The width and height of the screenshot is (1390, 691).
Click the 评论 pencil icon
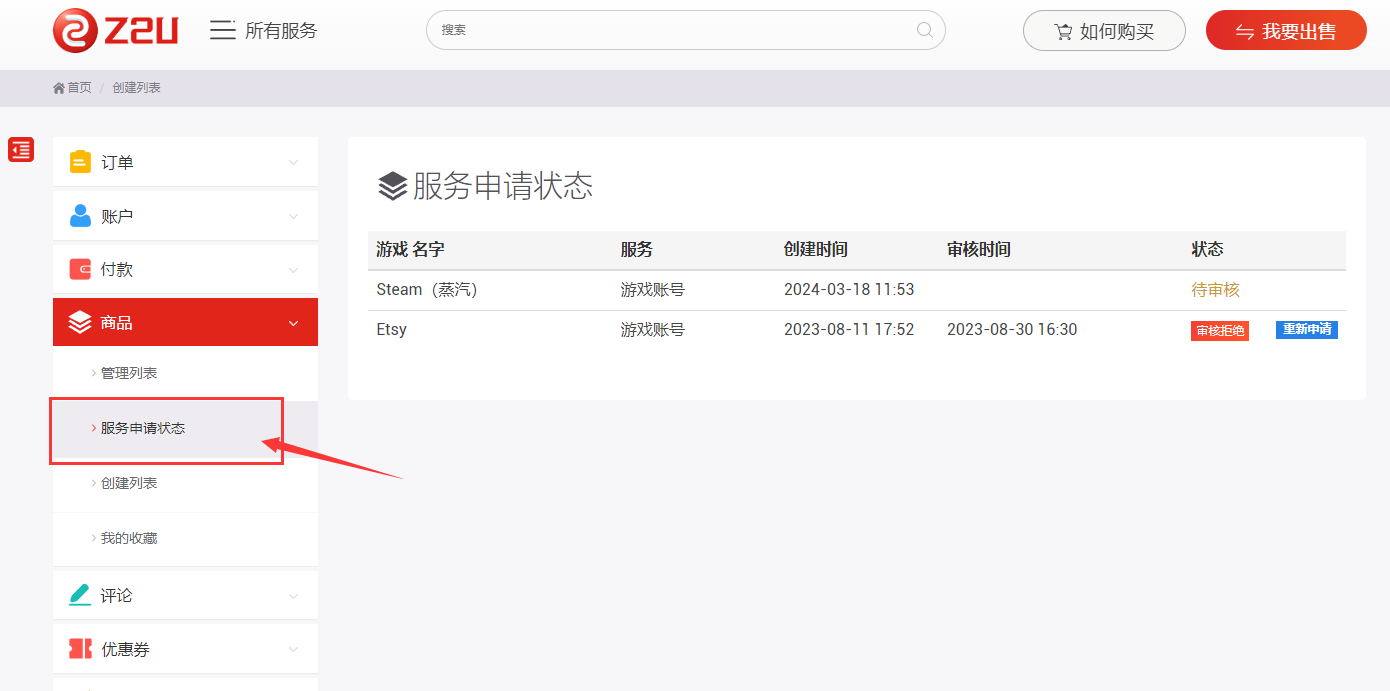80,595
